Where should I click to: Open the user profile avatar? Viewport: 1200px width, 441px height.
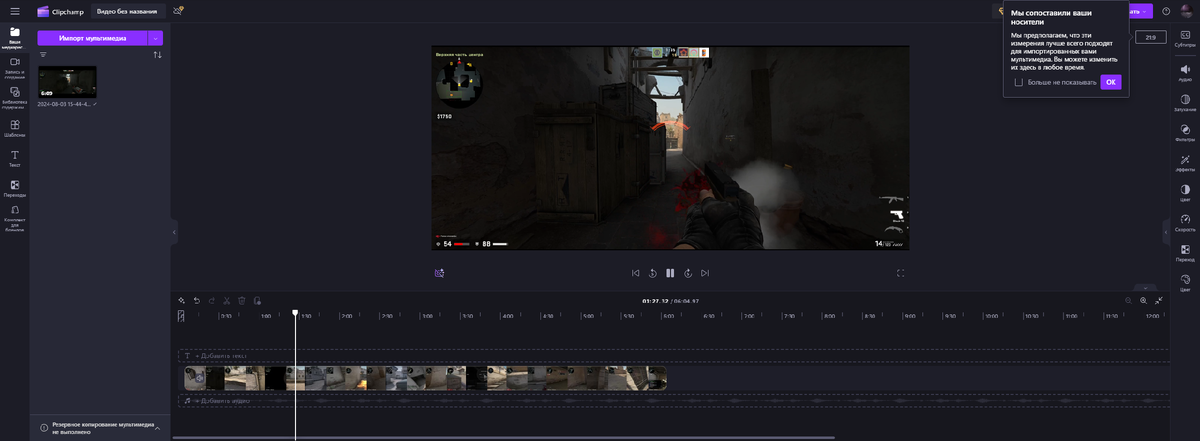(1185, 11)
